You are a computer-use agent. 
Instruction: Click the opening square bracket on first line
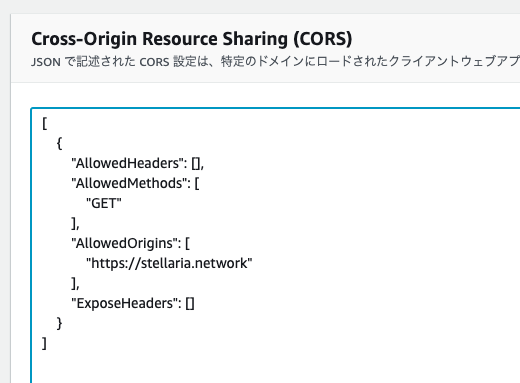pyautogui.click(x=45, y=124)
